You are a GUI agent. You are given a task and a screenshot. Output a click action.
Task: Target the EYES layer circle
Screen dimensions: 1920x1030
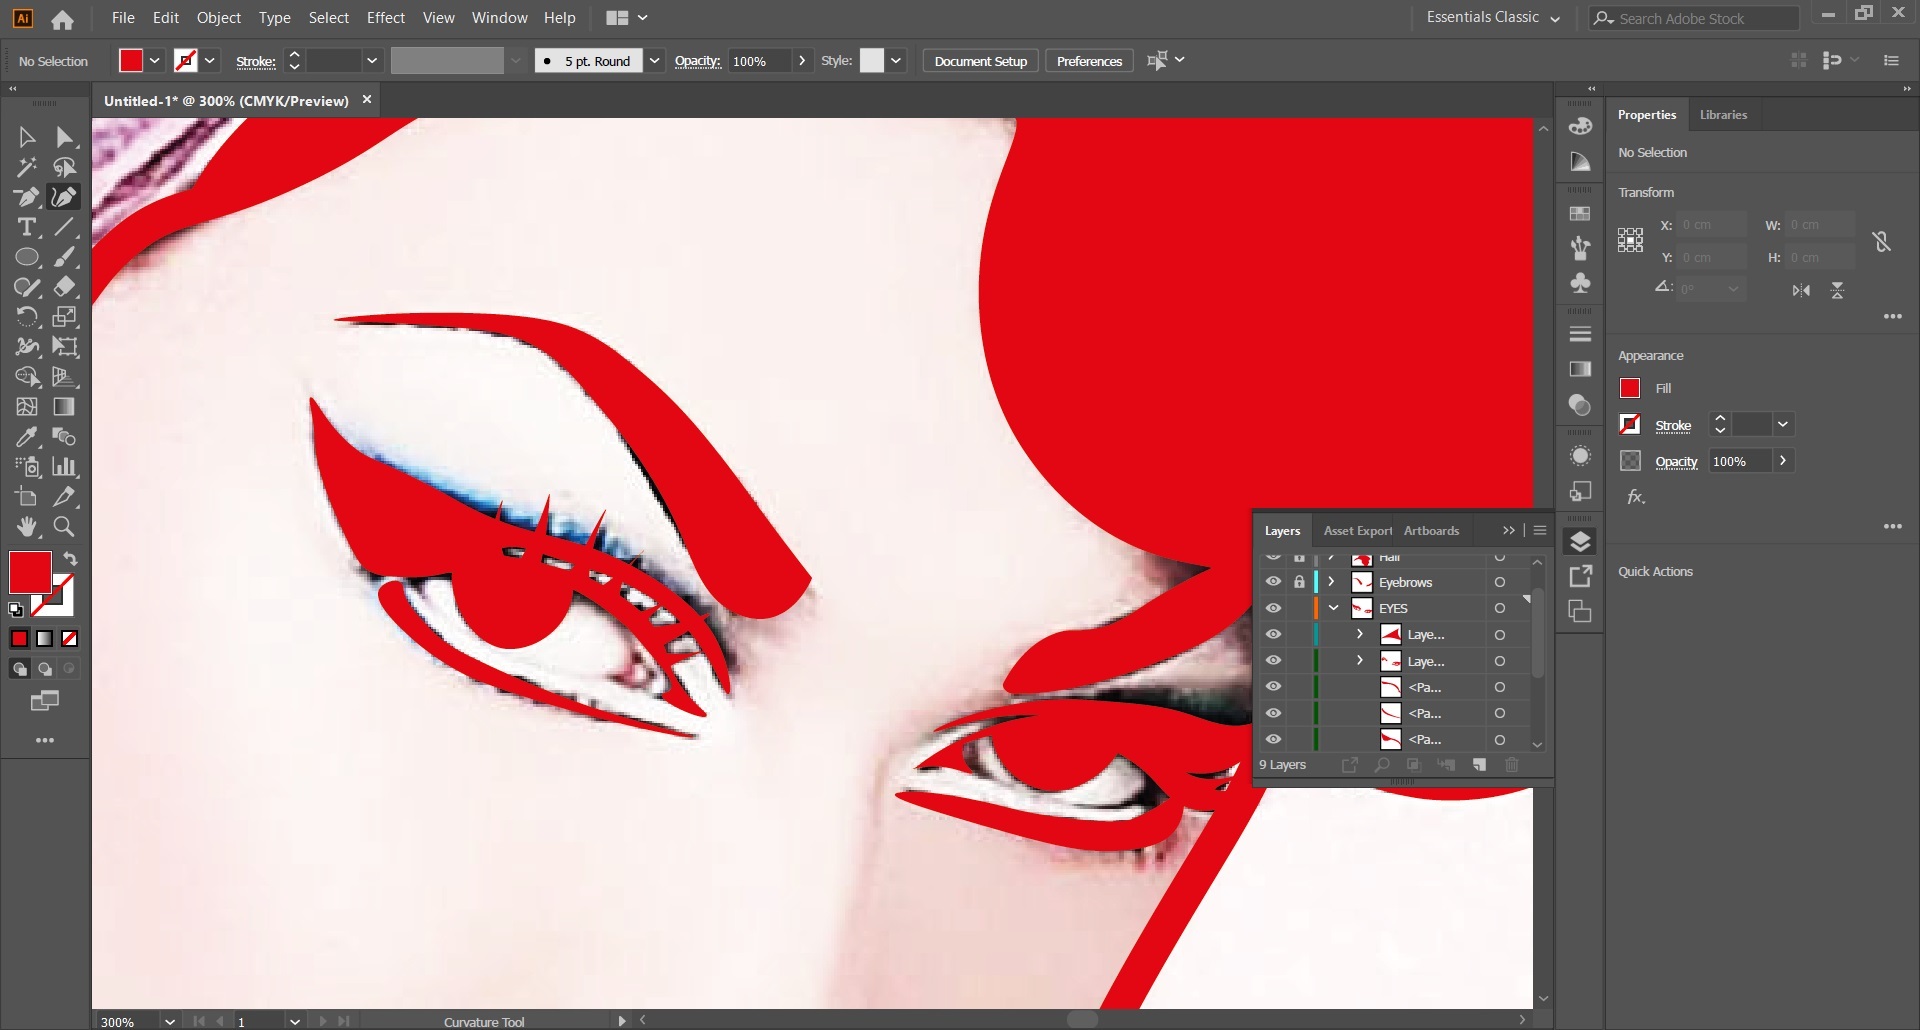(1500, 608)
